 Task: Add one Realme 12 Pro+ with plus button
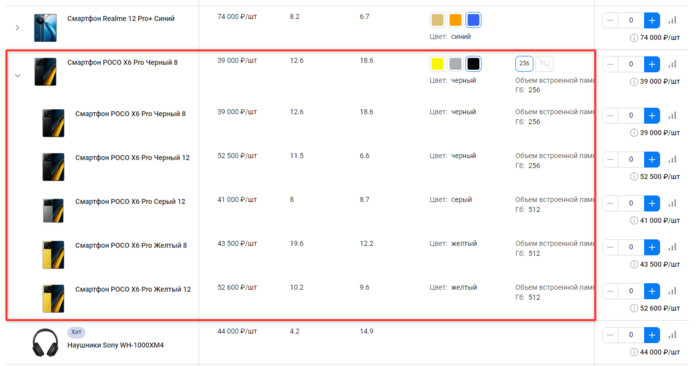click(652, 20)
